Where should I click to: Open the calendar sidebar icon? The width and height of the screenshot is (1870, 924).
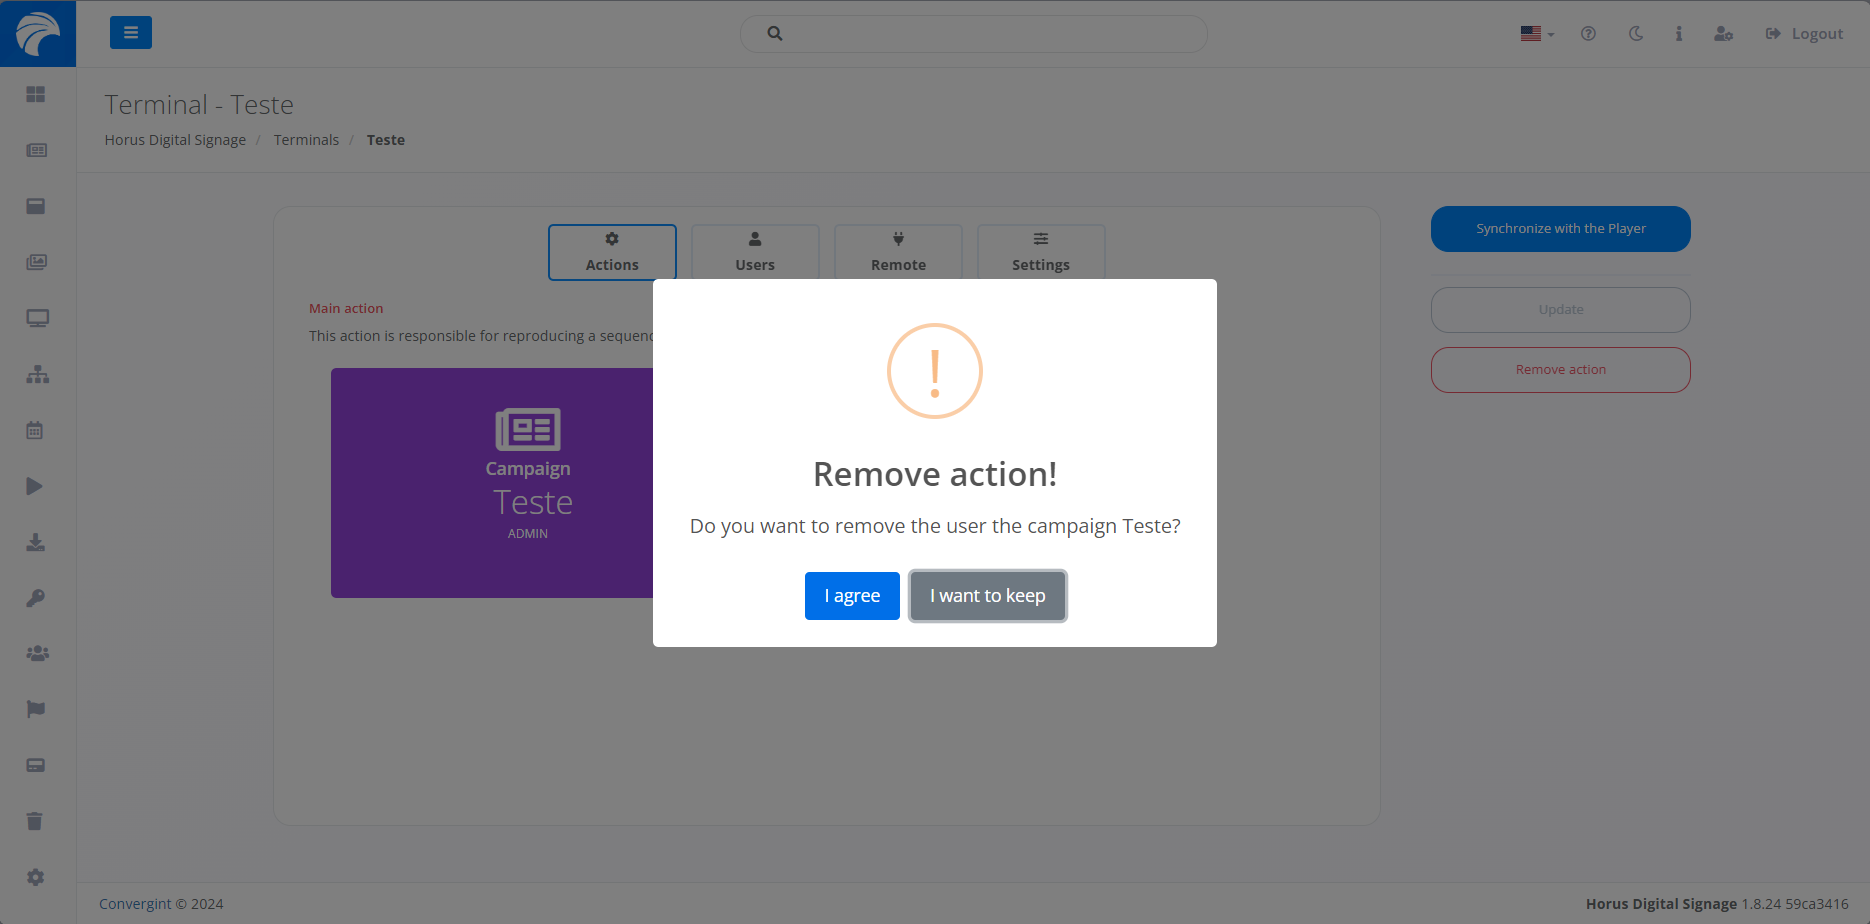(x=35, y=430)
